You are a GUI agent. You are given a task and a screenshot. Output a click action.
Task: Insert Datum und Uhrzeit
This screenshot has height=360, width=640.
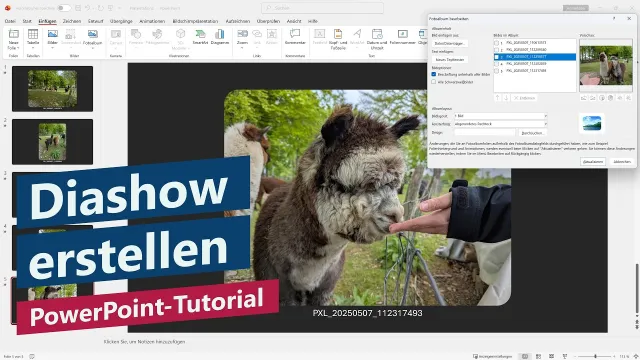[x=377, y=34]
